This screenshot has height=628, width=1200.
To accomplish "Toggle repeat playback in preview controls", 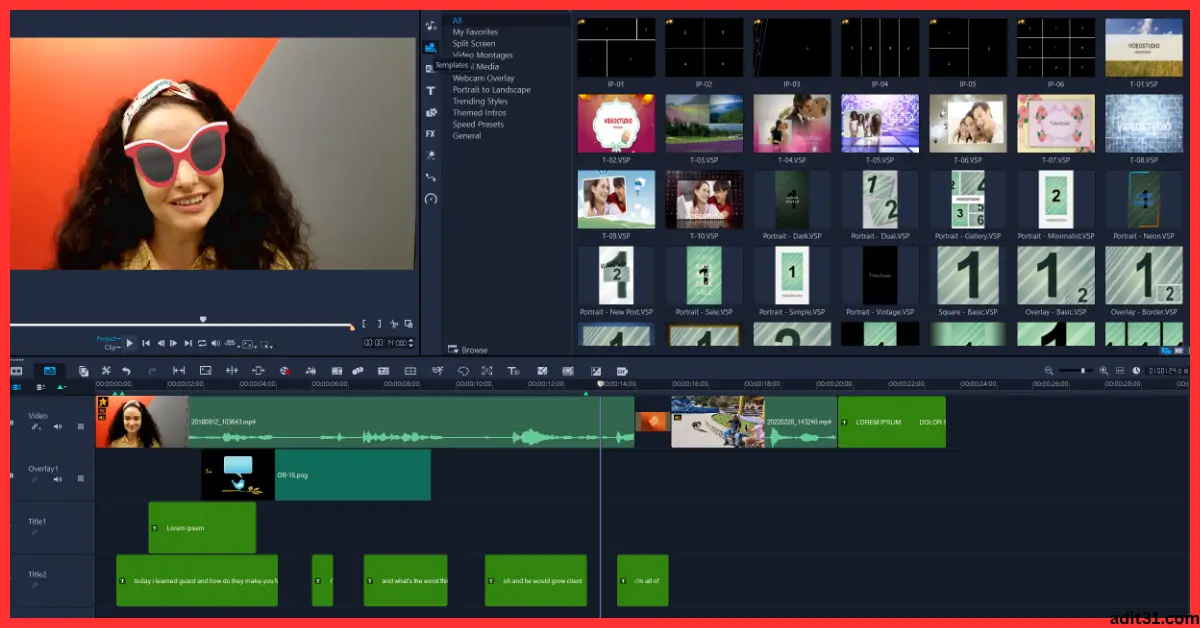I will pyautogui.click(x=202, y=343).
